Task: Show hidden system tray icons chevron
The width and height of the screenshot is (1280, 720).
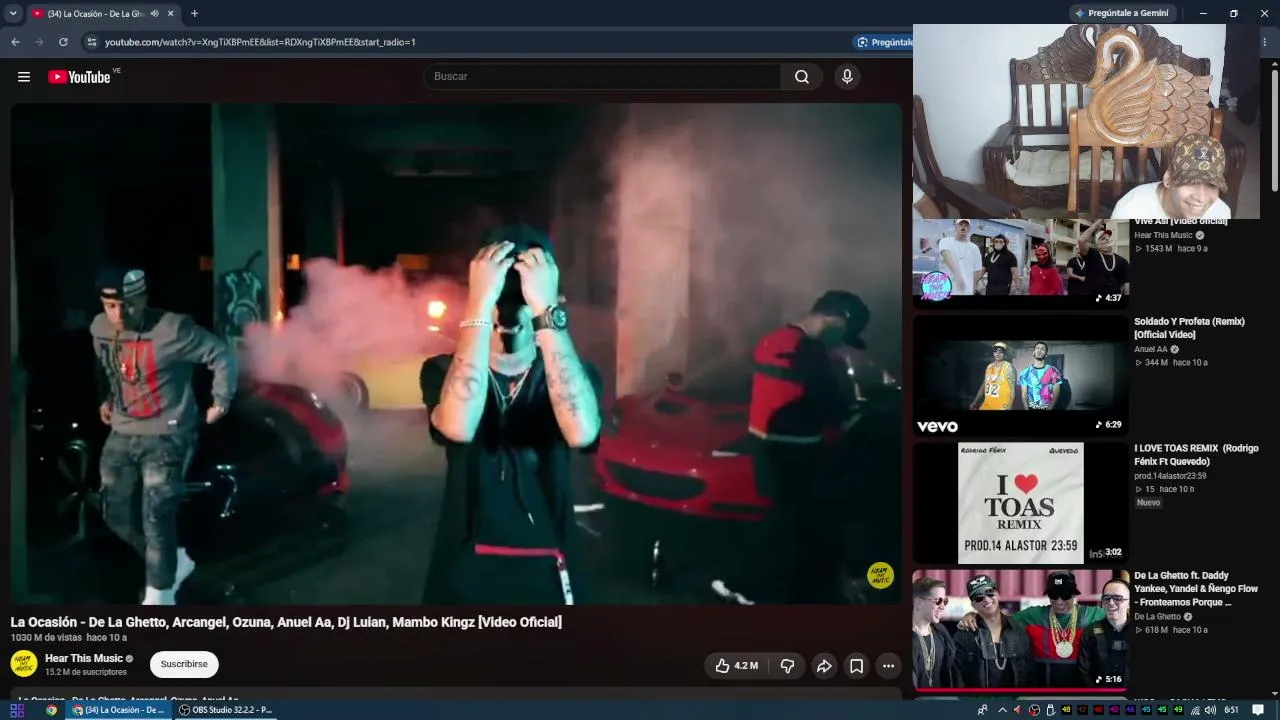Action: coord(1002,710)
